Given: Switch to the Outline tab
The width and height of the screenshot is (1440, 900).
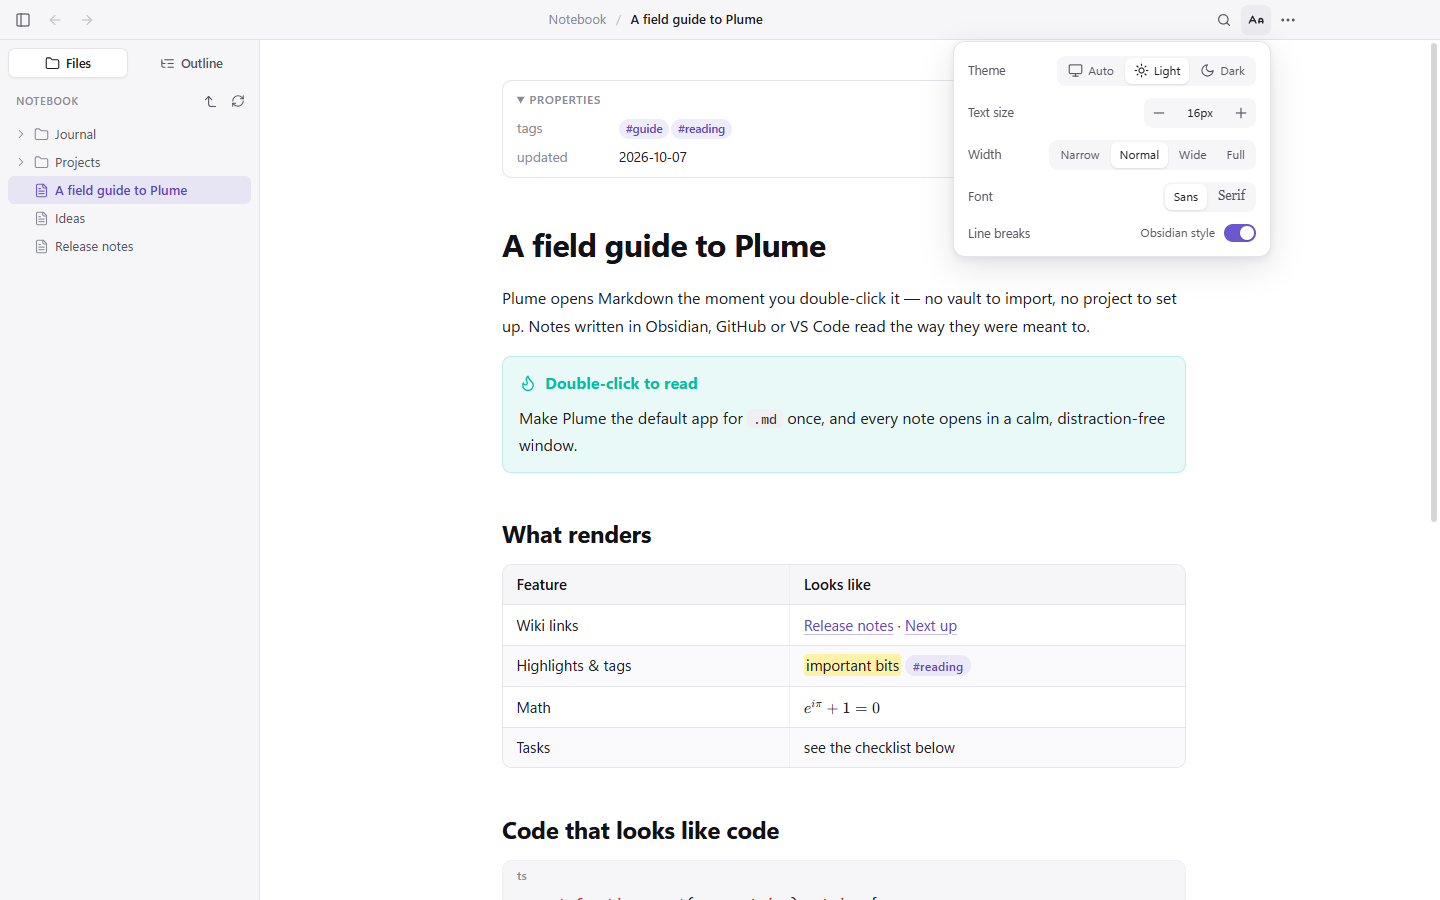Looking at the screenshot, I should 191,63.
